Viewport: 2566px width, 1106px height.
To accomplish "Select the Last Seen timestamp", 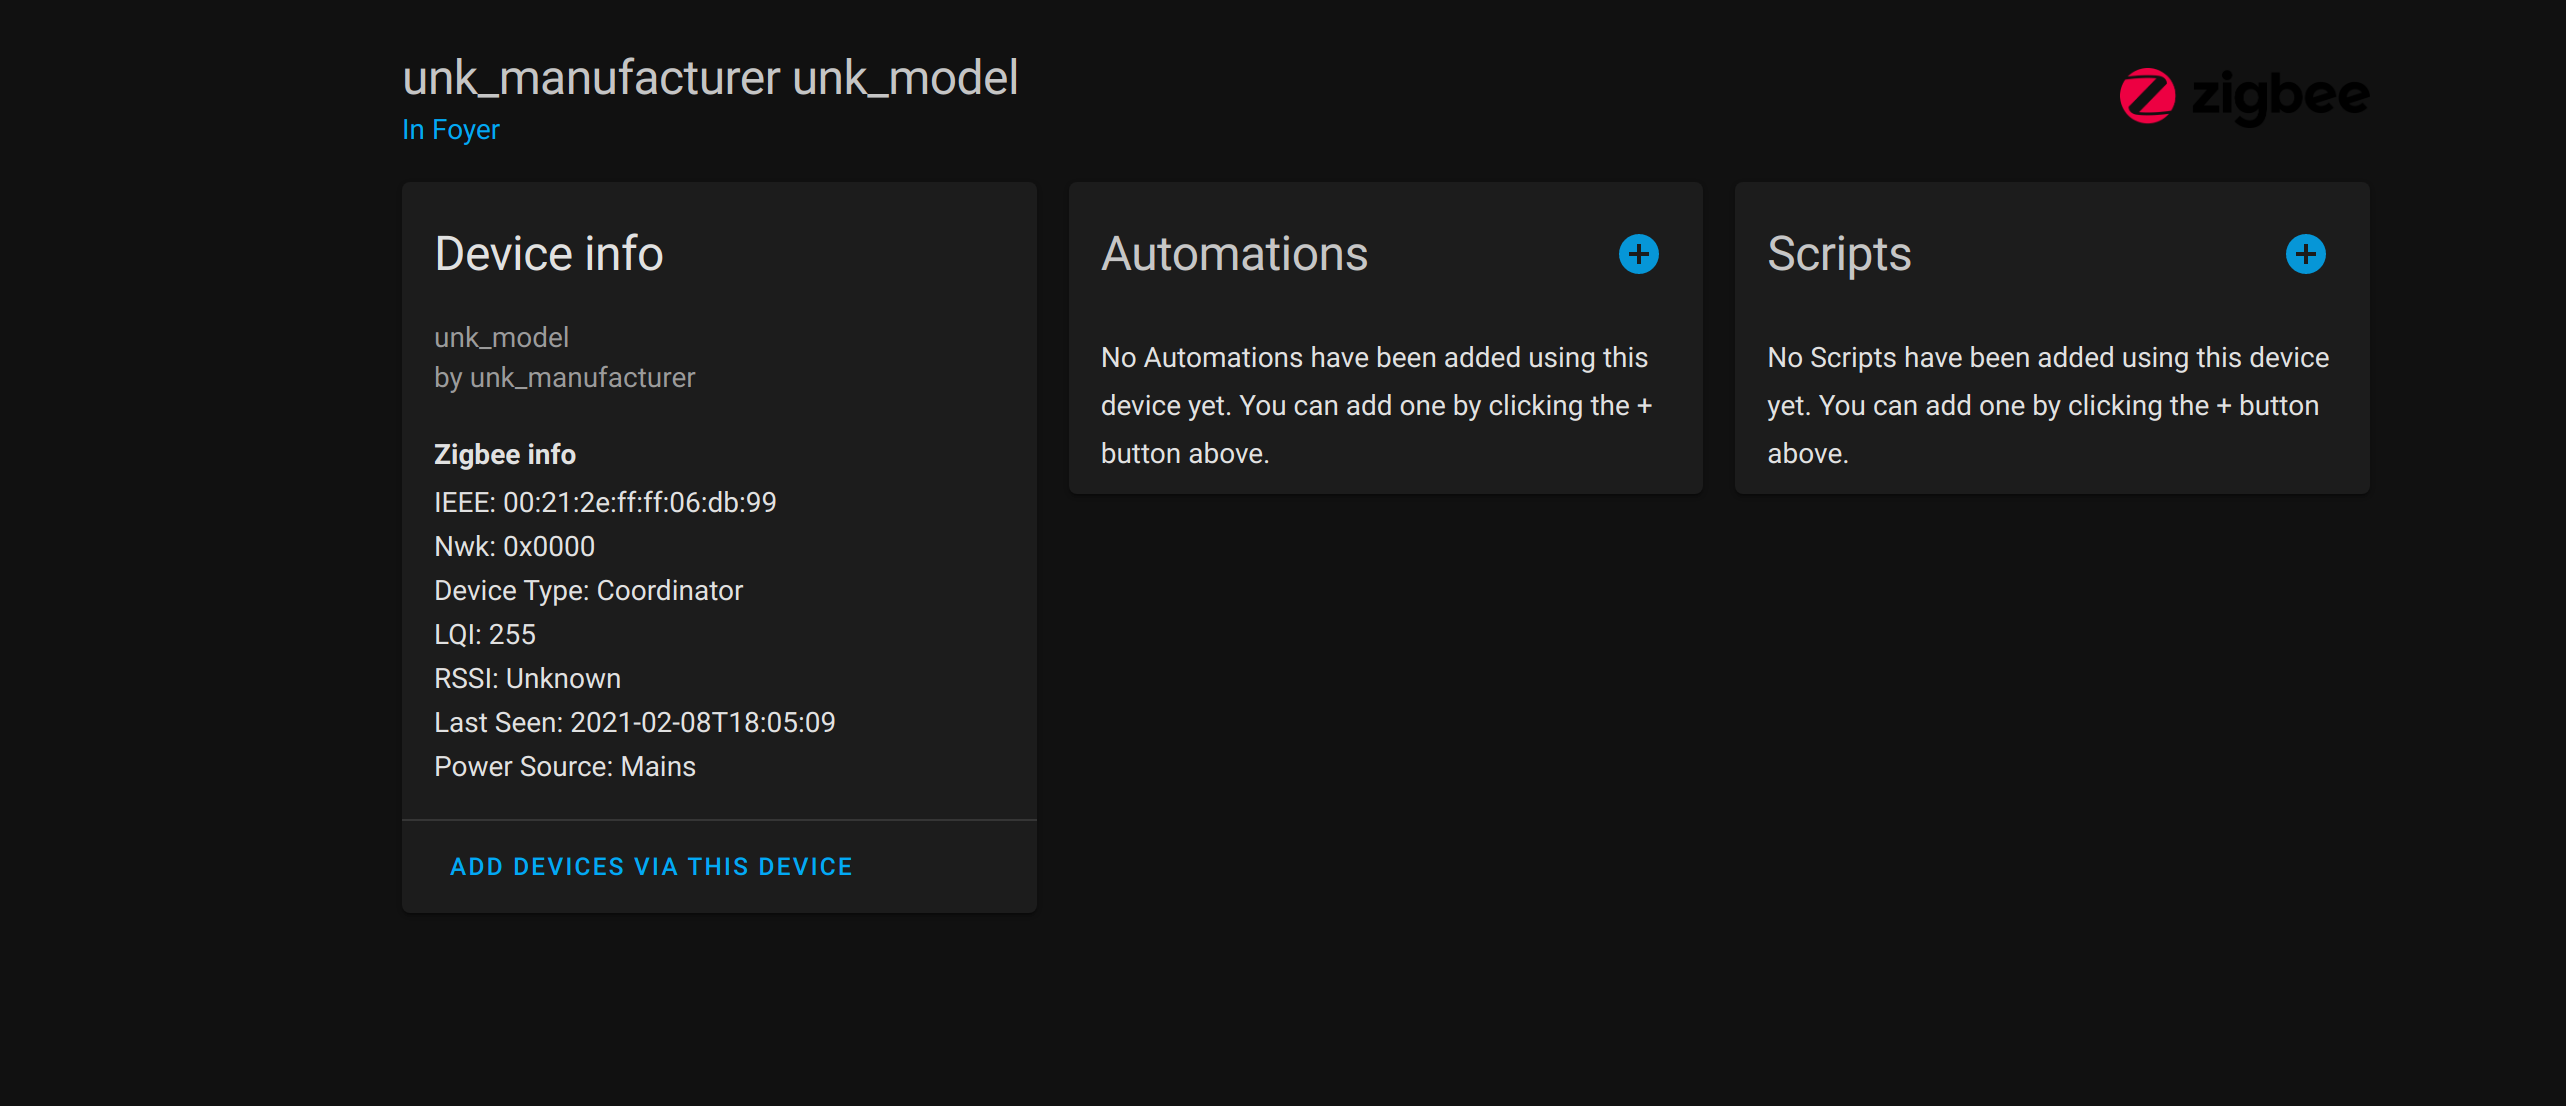I will (x=634, y=722).
